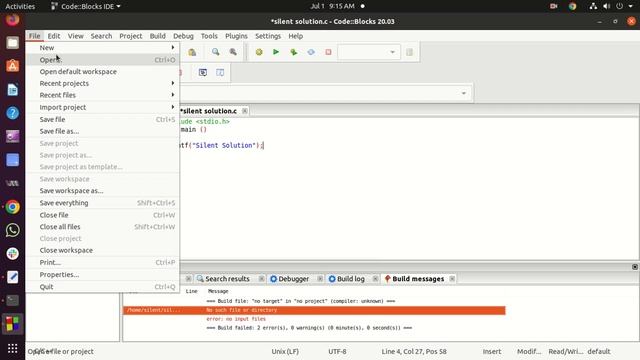Screen dimensions: 640x360
Task: Choose Save file menu entry
Action: (102, 120)
